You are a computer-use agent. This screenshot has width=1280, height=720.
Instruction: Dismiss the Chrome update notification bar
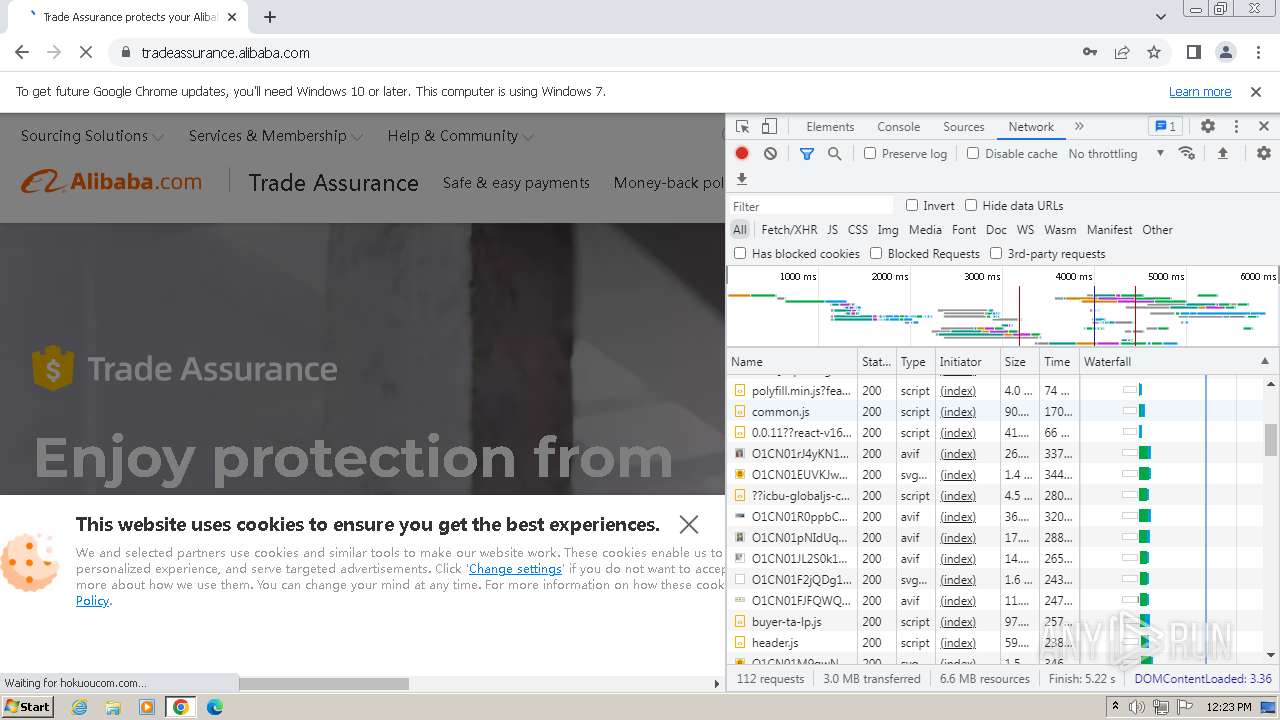(1256, 92)
